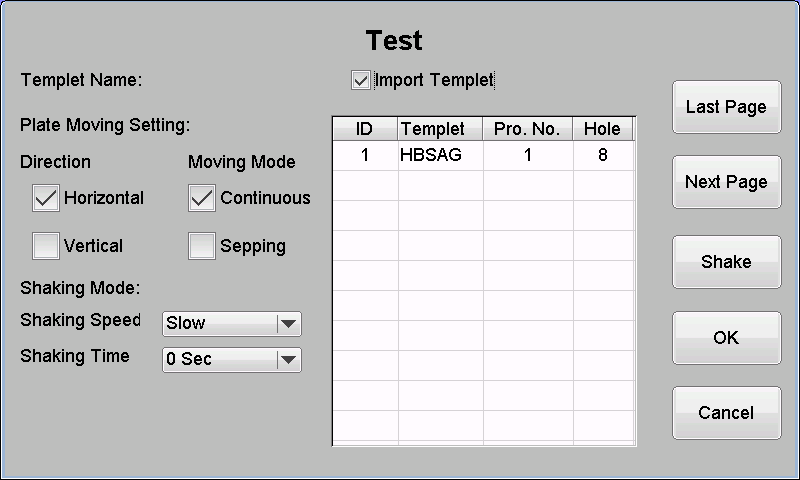Open the Shaking Time dropdown arrow

(x=288, y=359)
